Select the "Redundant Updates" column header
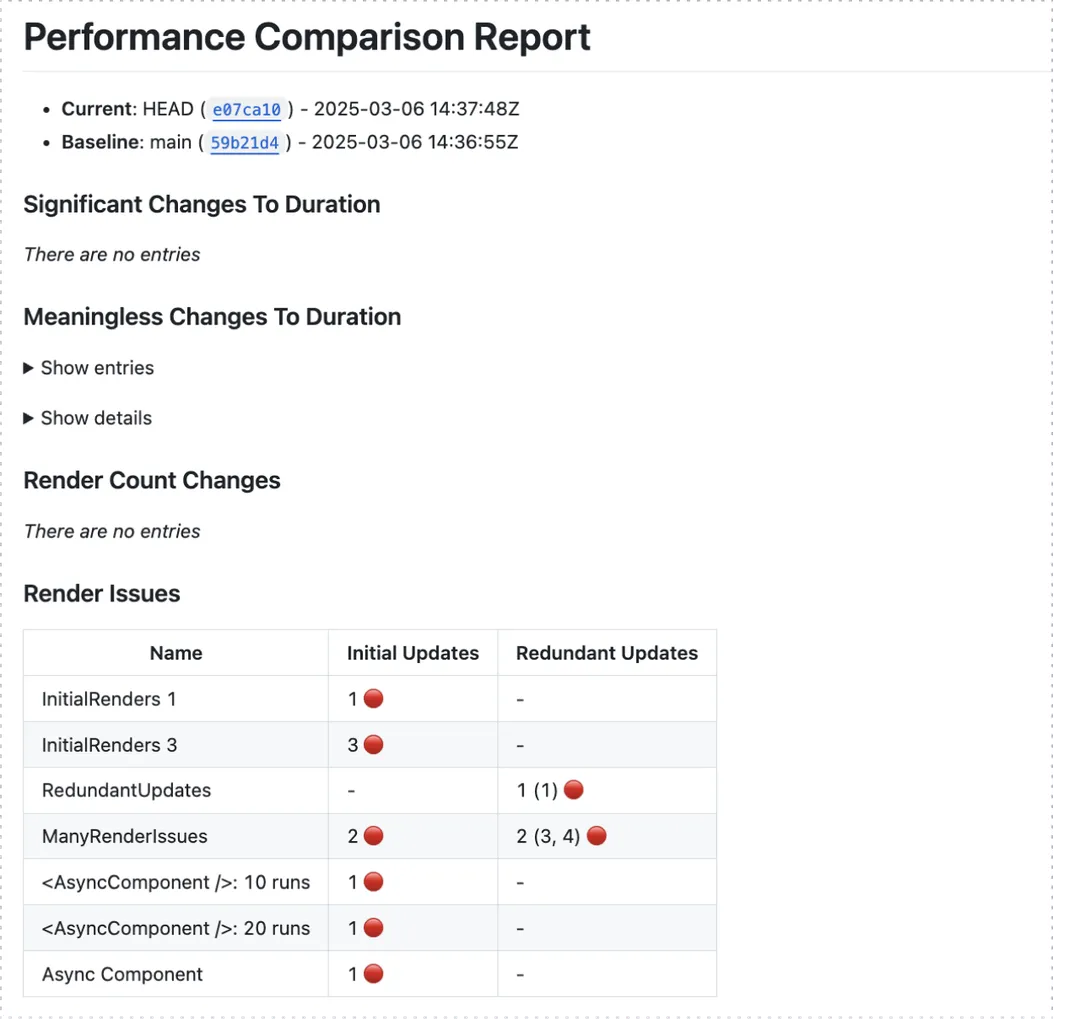Screen dimensions: 1080x1019 (606, 652)
